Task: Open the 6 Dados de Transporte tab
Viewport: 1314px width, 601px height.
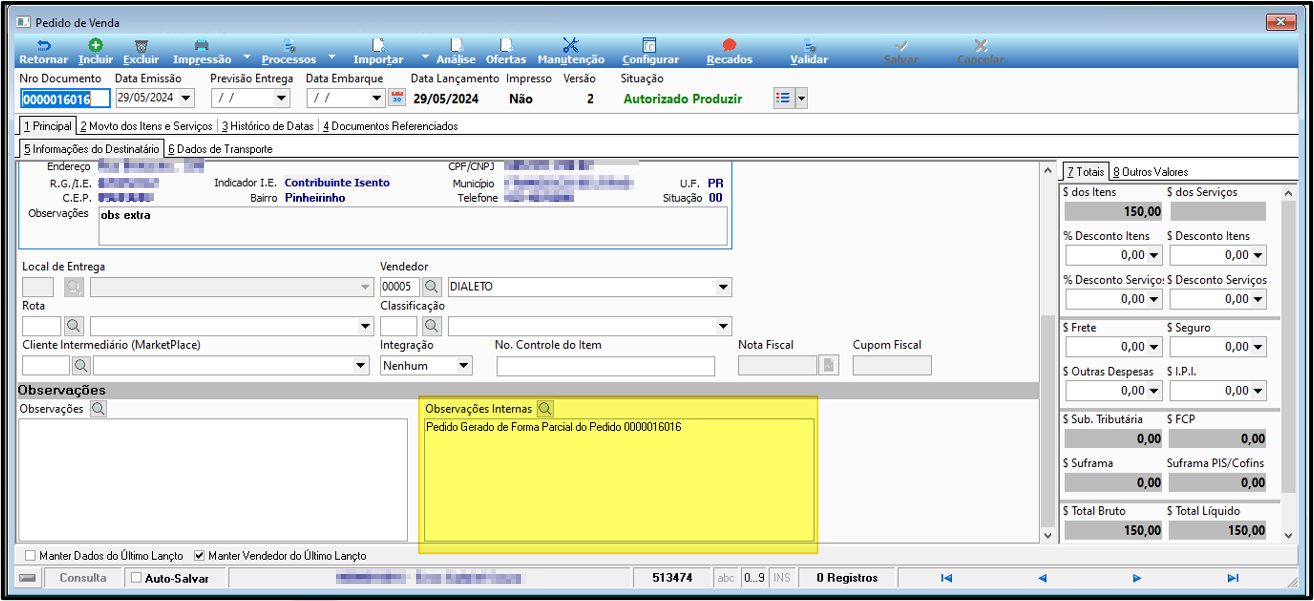Action: click(x=220, y=149)
